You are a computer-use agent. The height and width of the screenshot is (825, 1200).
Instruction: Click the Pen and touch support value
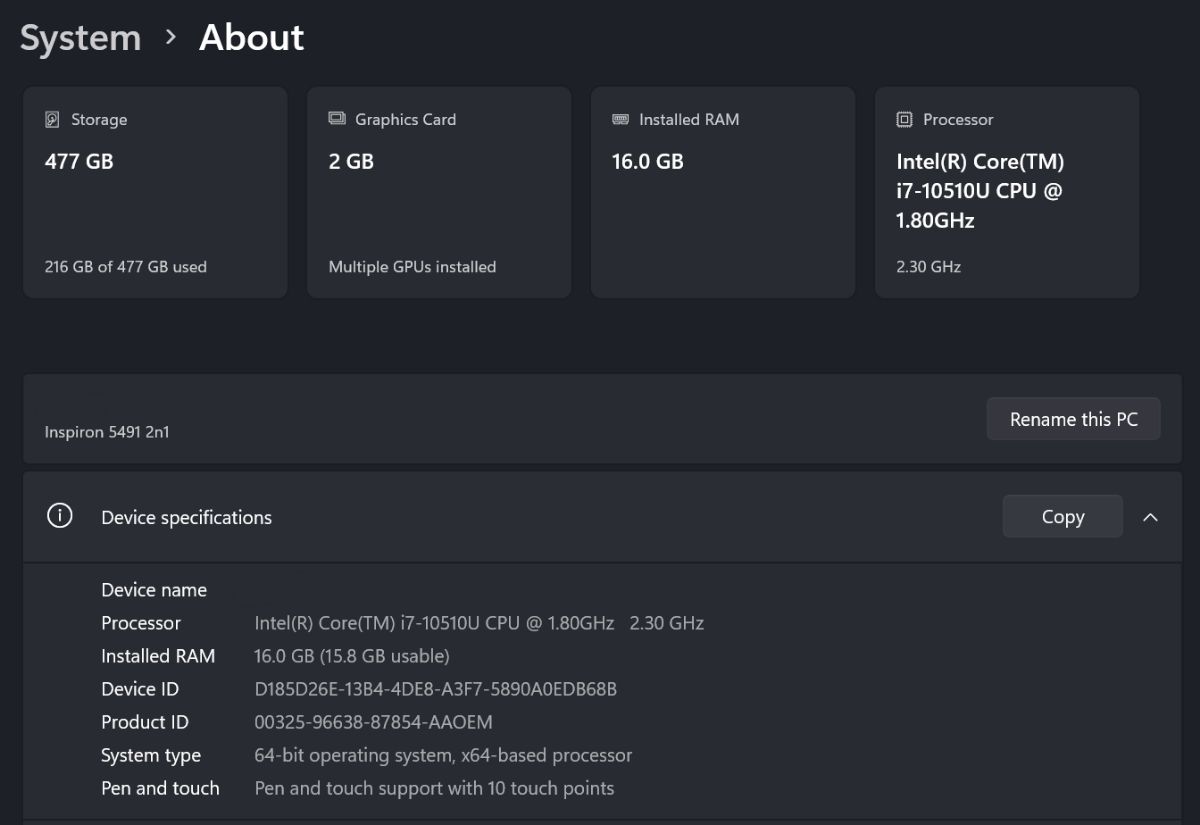tap(434, 788)
